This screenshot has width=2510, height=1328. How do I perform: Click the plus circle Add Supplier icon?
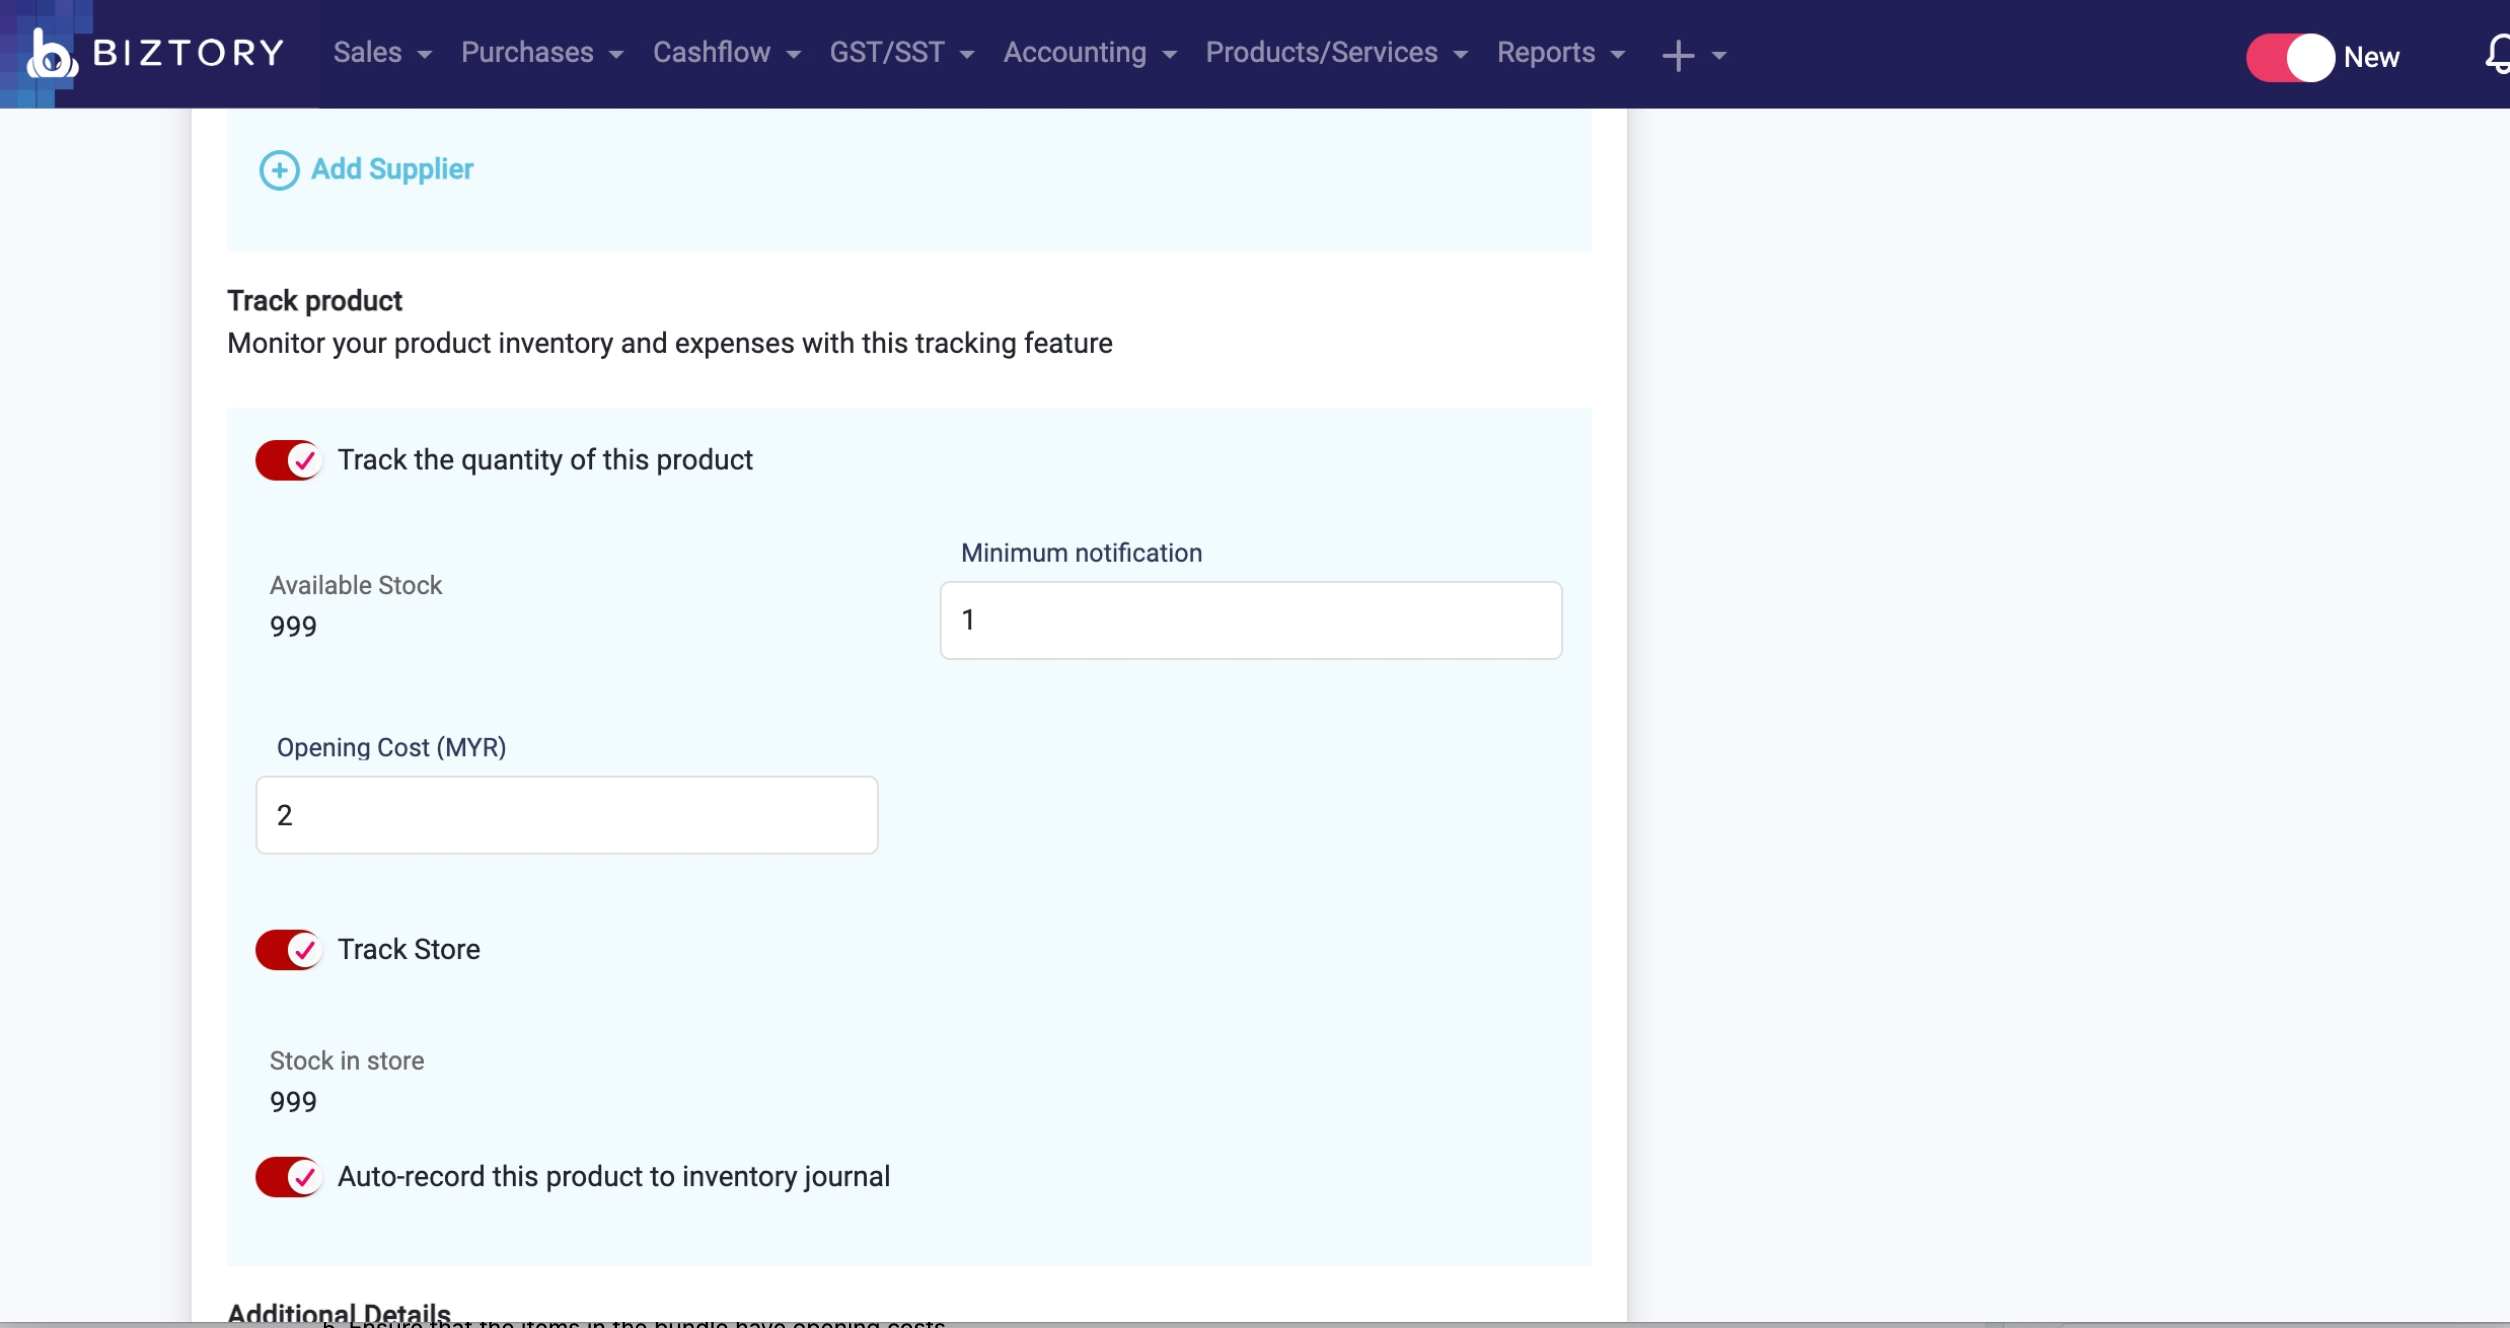pyautogui.click(x=279, y=170)
